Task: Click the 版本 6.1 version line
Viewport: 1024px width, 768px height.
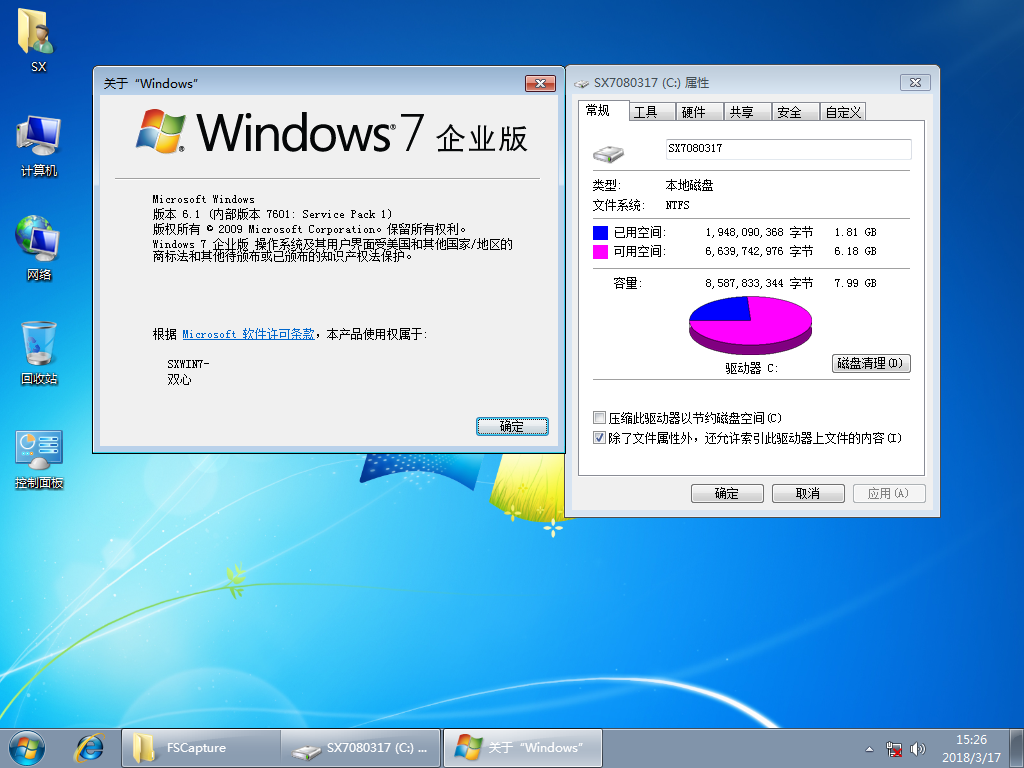Action: [x=272, y=214]
